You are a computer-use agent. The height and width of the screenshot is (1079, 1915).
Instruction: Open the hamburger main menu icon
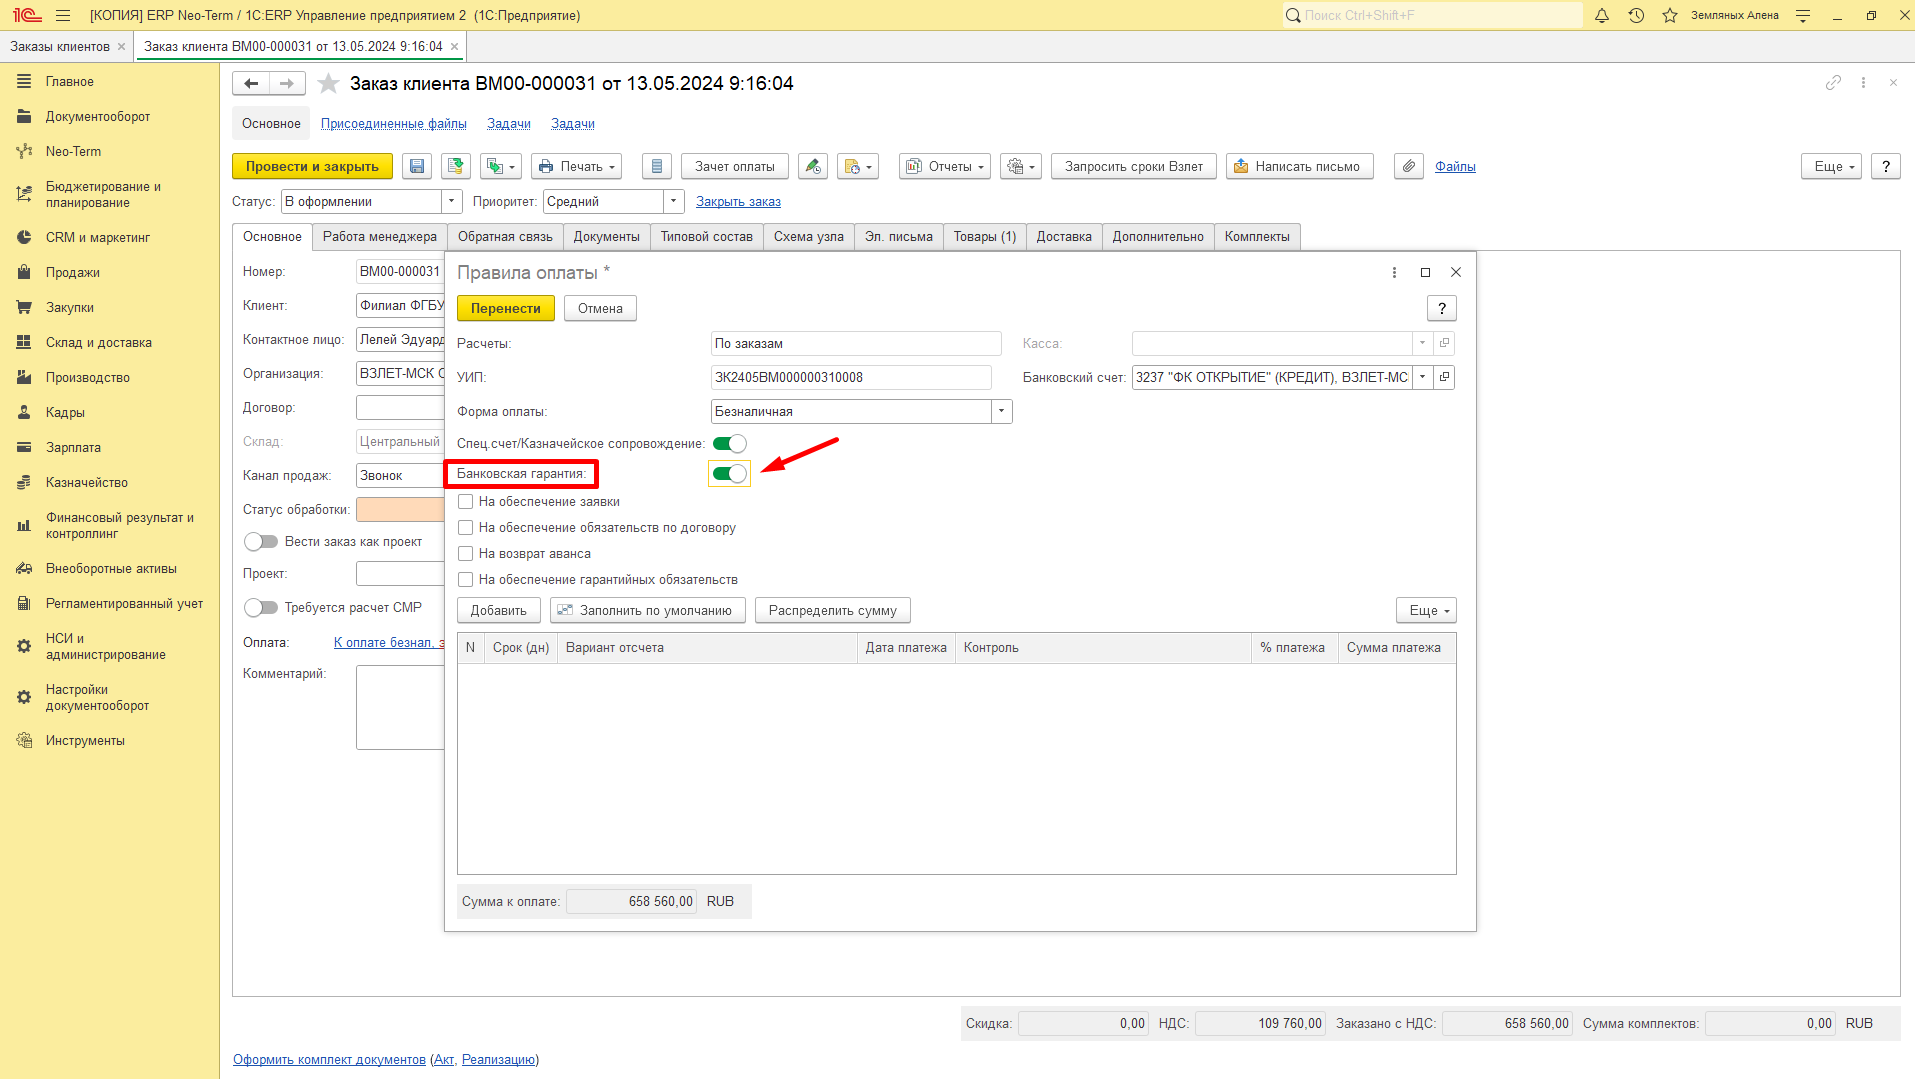63,15
